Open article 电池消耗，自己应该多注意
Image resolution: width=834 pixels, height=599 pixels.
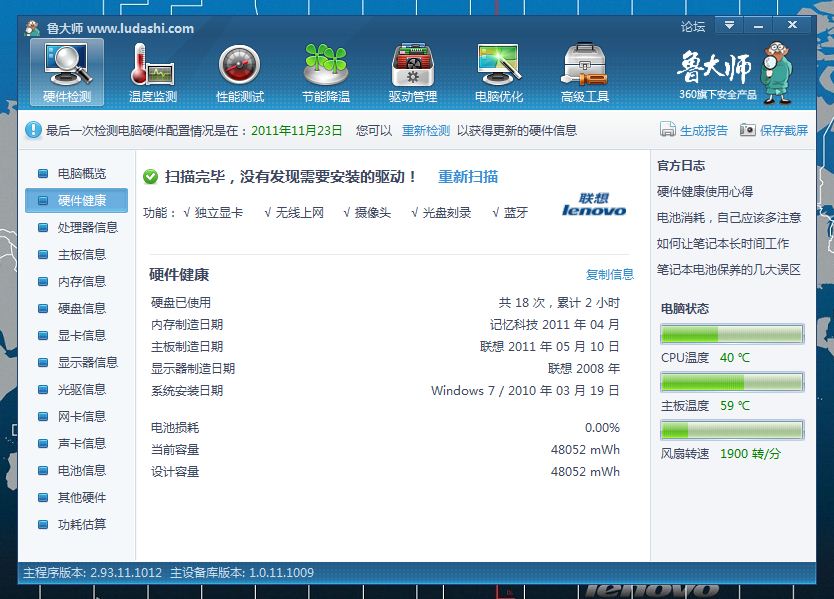click(x=729, y=218)
